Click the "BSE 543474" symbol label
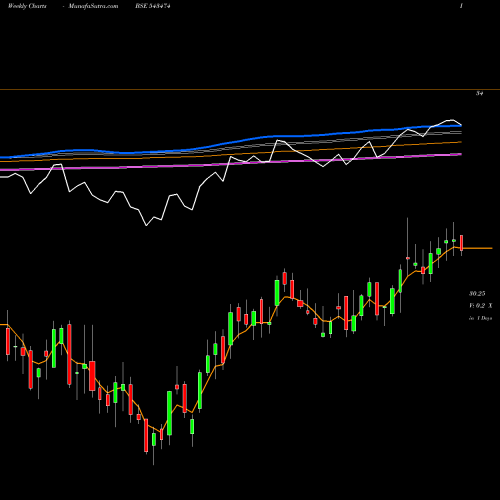500x500 pixels. [153, 6]
